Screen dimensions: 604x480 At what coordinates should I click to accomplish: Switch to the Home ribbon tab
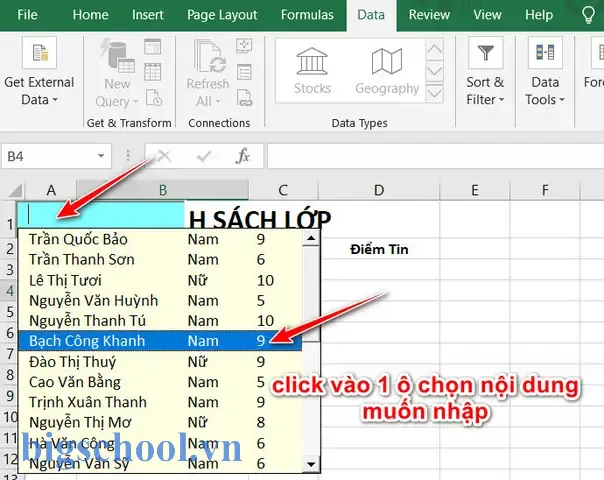coord(90,15)
